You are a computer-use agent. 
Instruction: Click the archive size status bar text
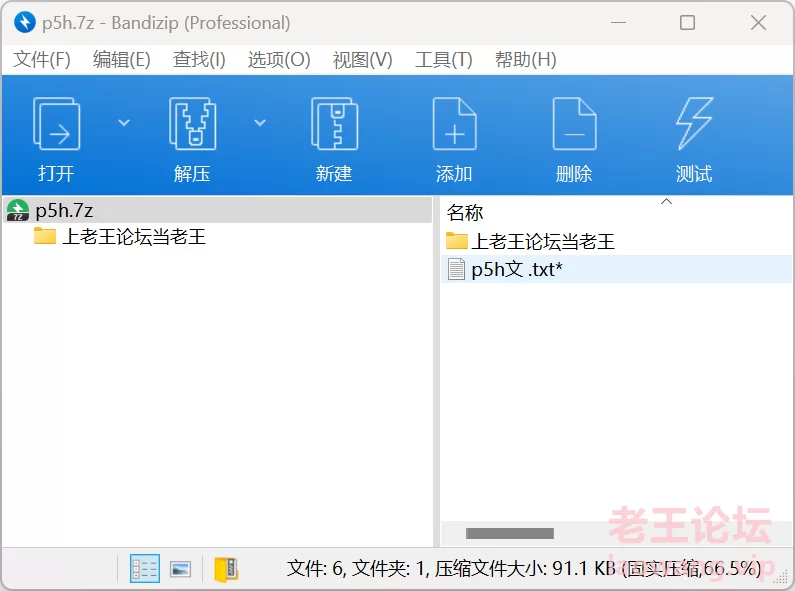(524, 569)
